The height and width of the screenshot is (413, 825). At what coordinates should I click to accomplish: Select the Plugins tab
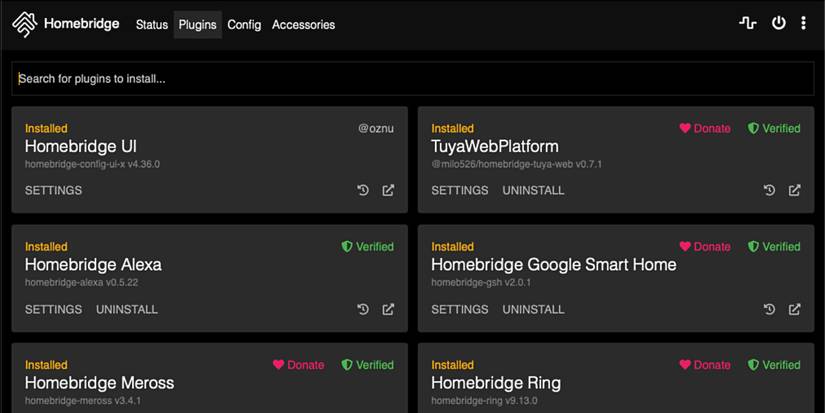tap(197, 24)
